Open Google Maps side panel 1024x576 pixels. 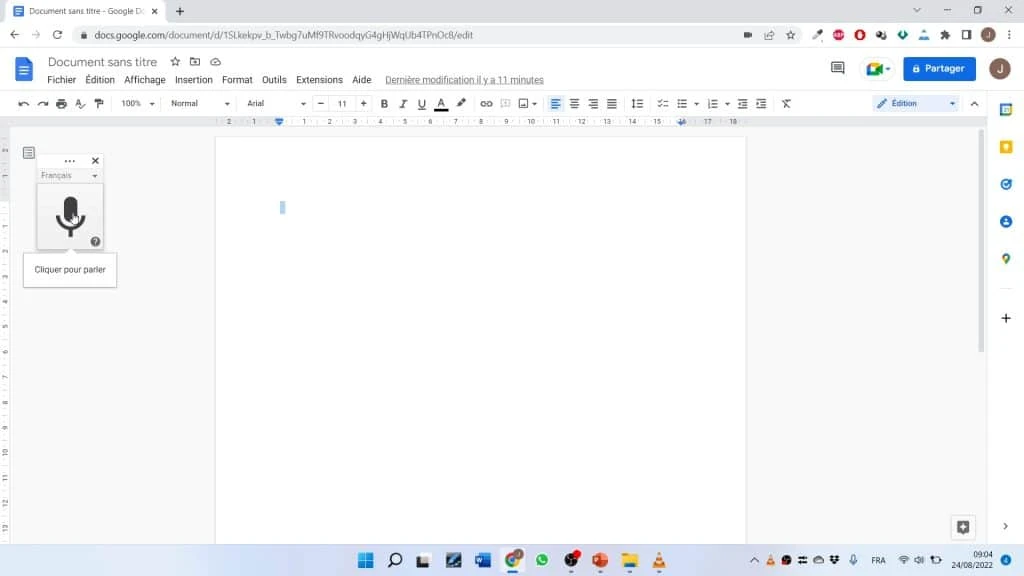coord(1006,259)
